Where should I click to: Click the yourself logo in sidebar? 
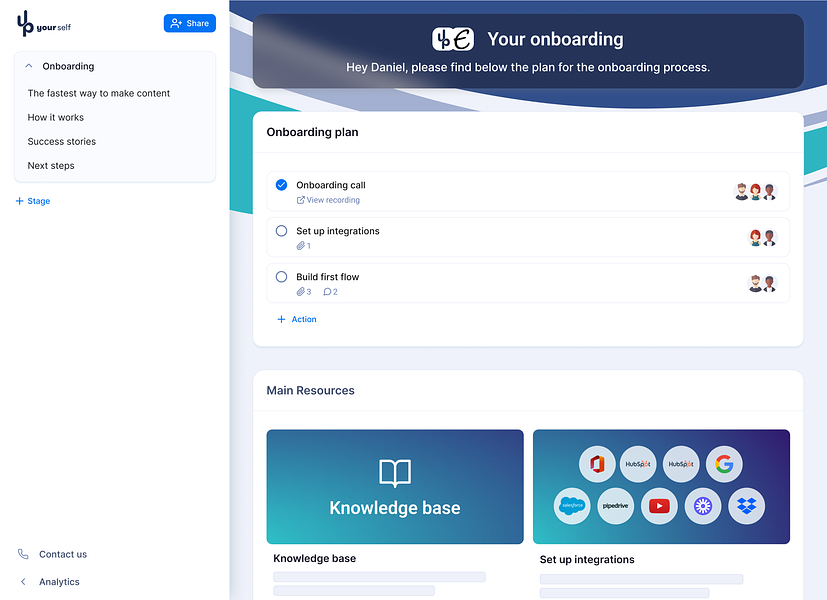tap(44, 24)
